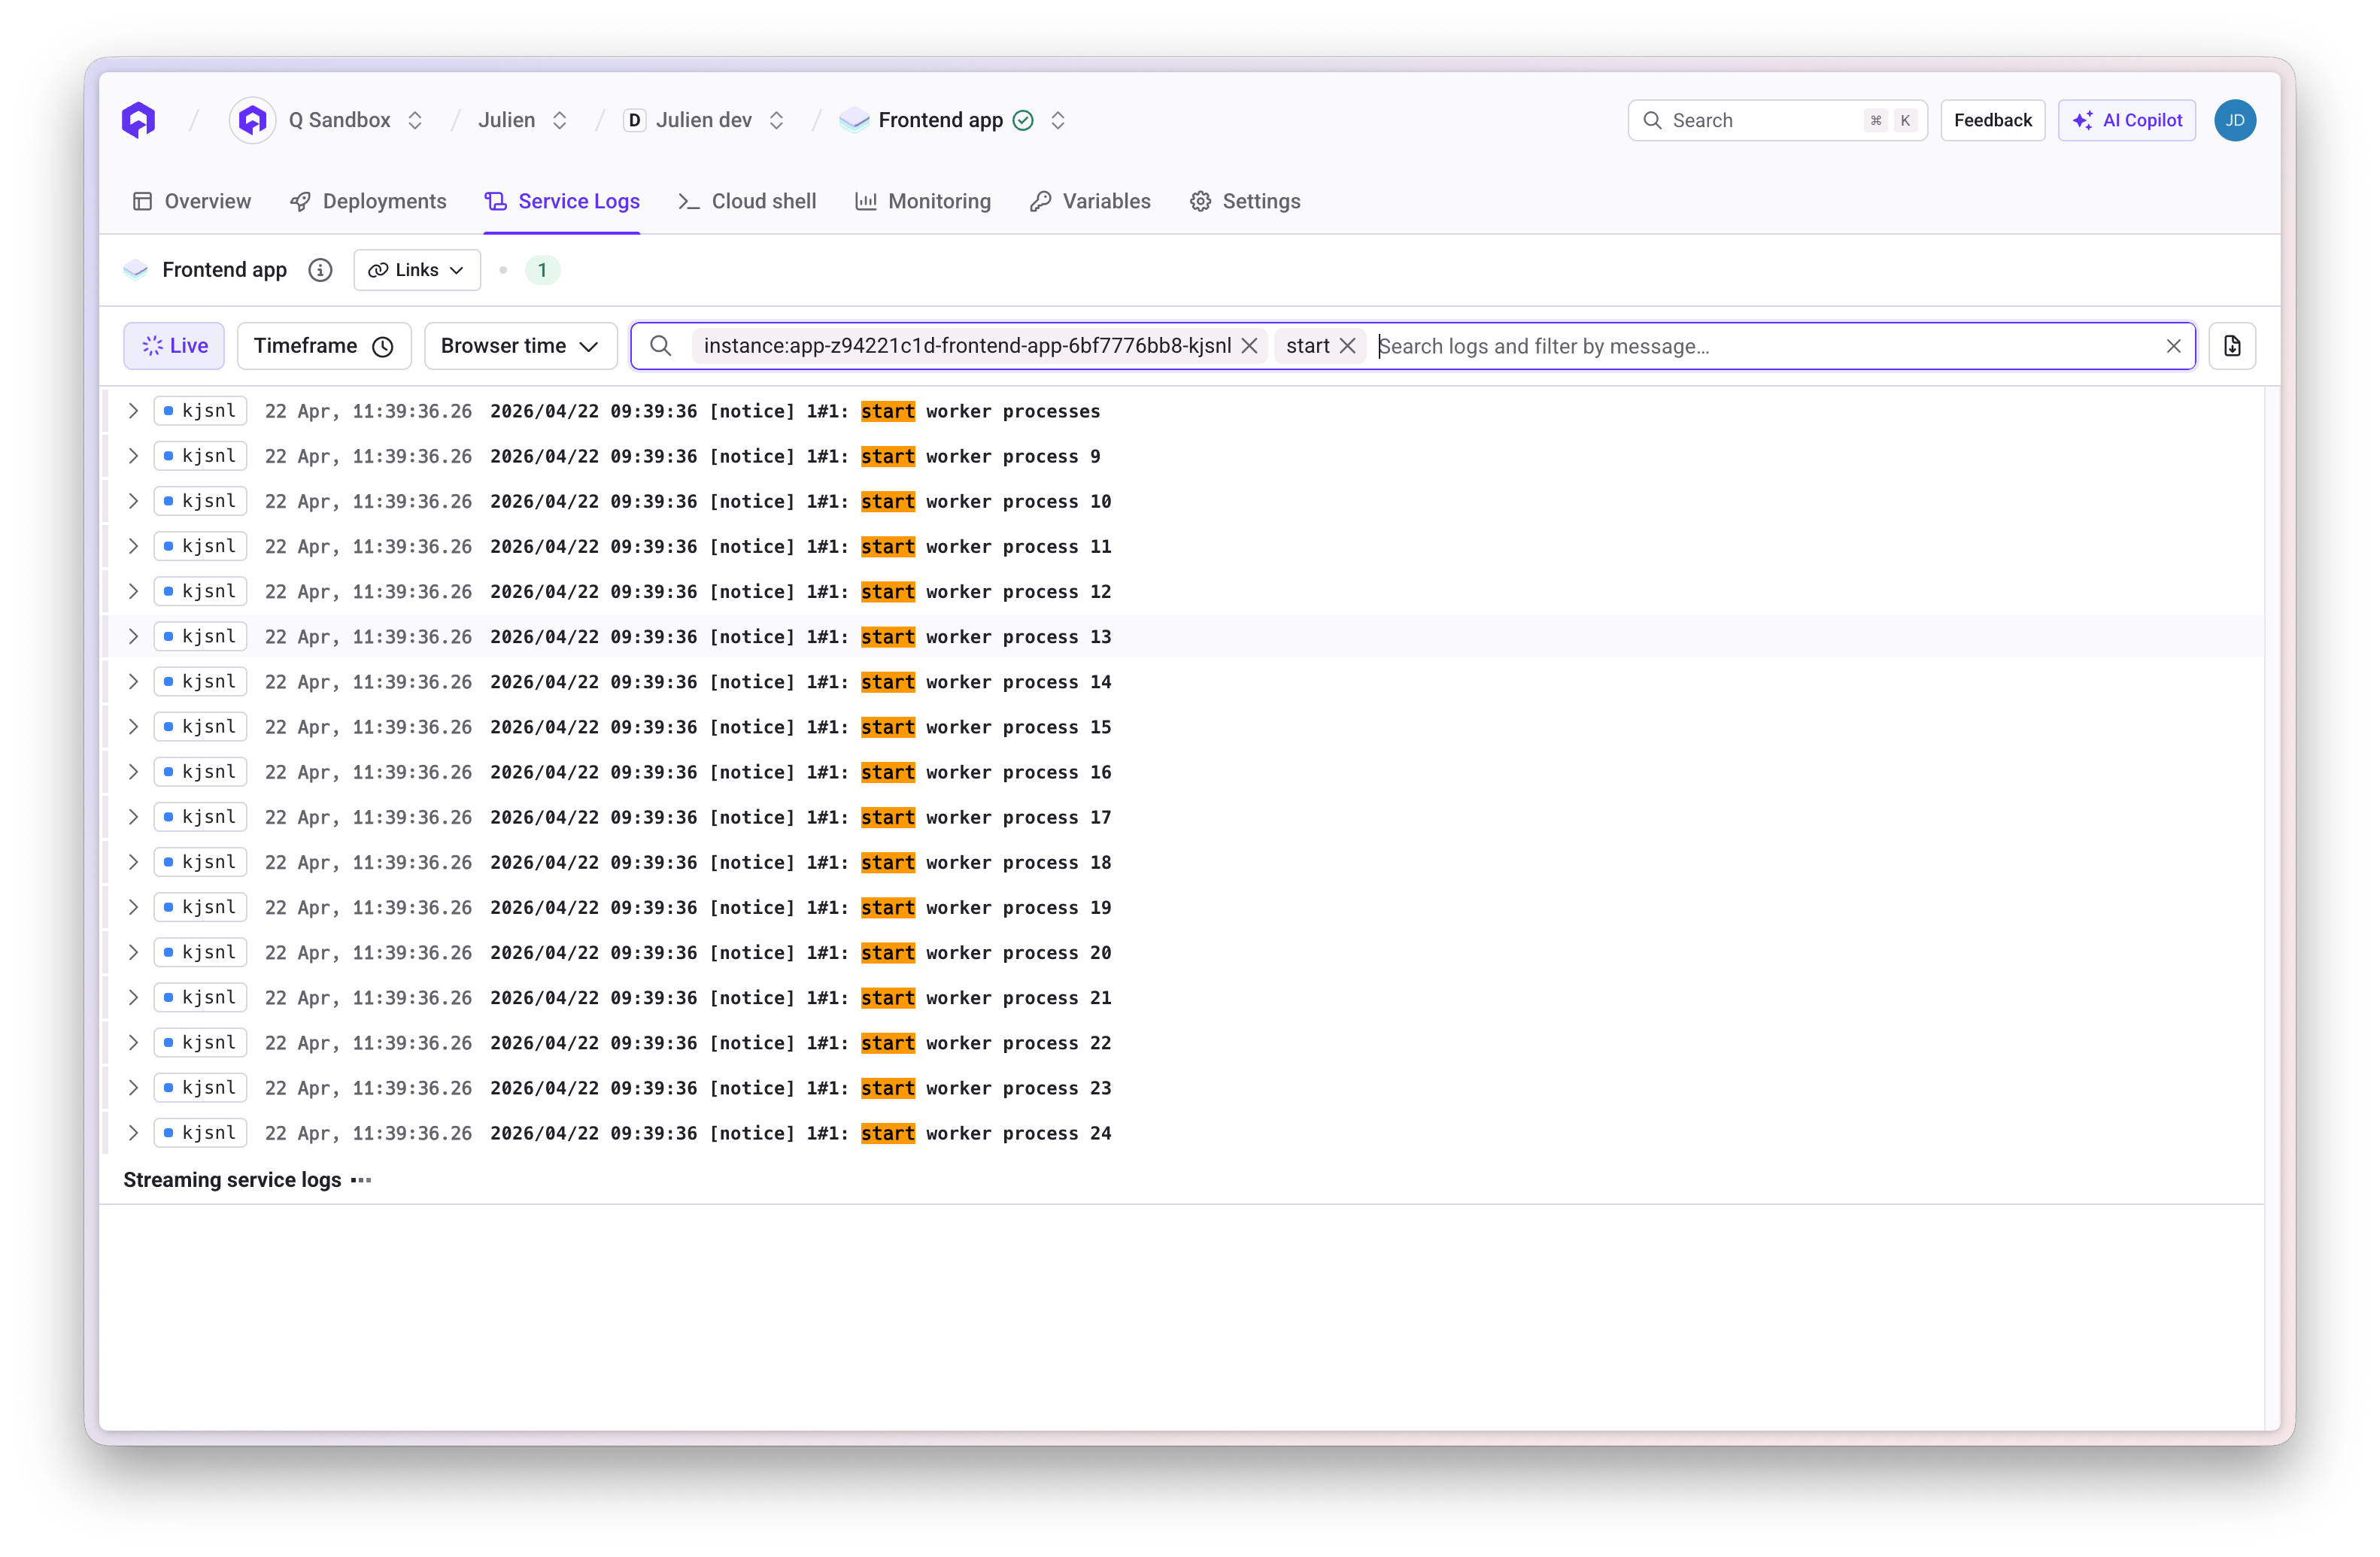Click kjsnl instance badge on process 12 row
Image resolution: width=2380 pixels, height=1557 pixels.
pyautogui.click(x=200, y=591)
